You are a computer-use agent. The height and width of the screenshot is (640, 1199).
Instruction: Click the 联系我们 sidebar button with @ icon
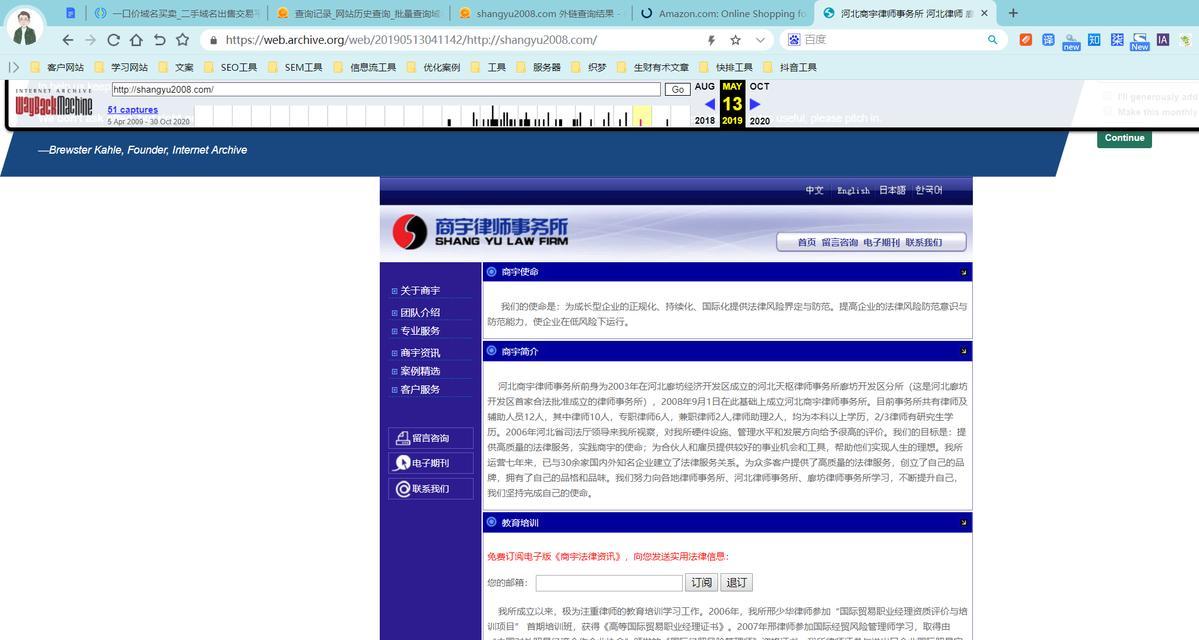click(x=431, y=489)
